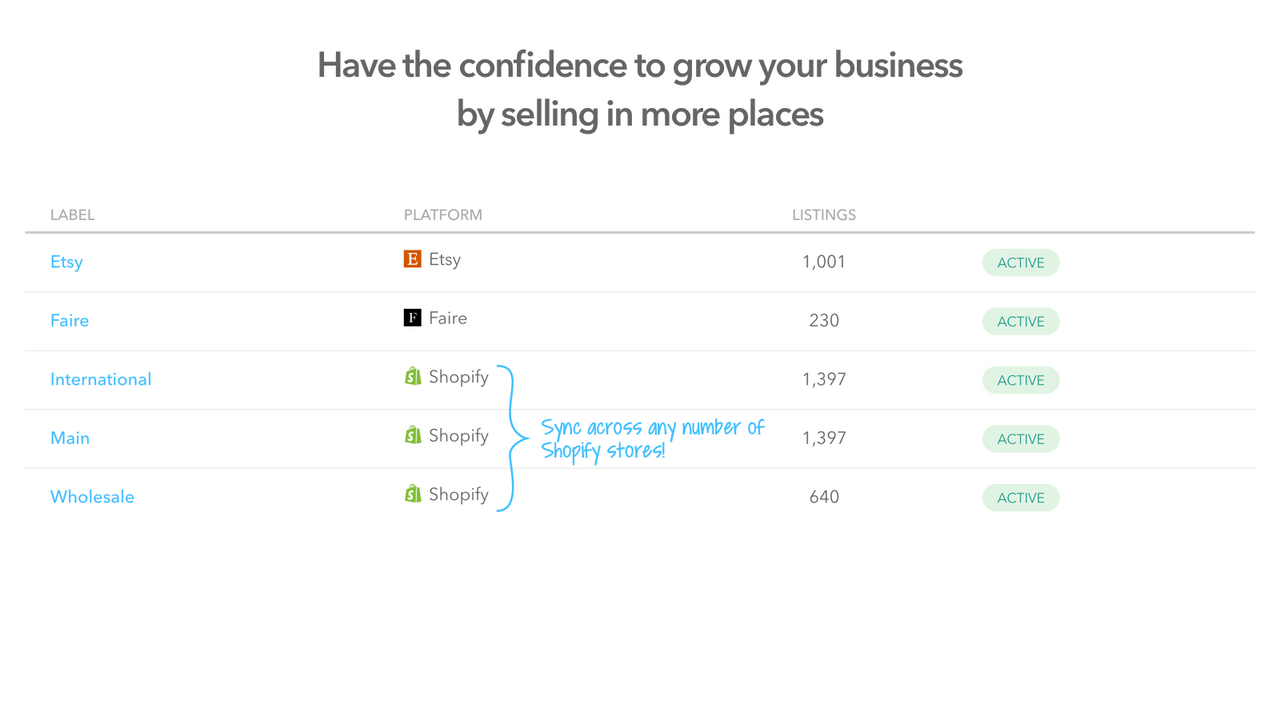Viewport: 1280px width, 720px height.
Task: Click the ACTIVE status pill for International
Action: (x=1020, y=380)
